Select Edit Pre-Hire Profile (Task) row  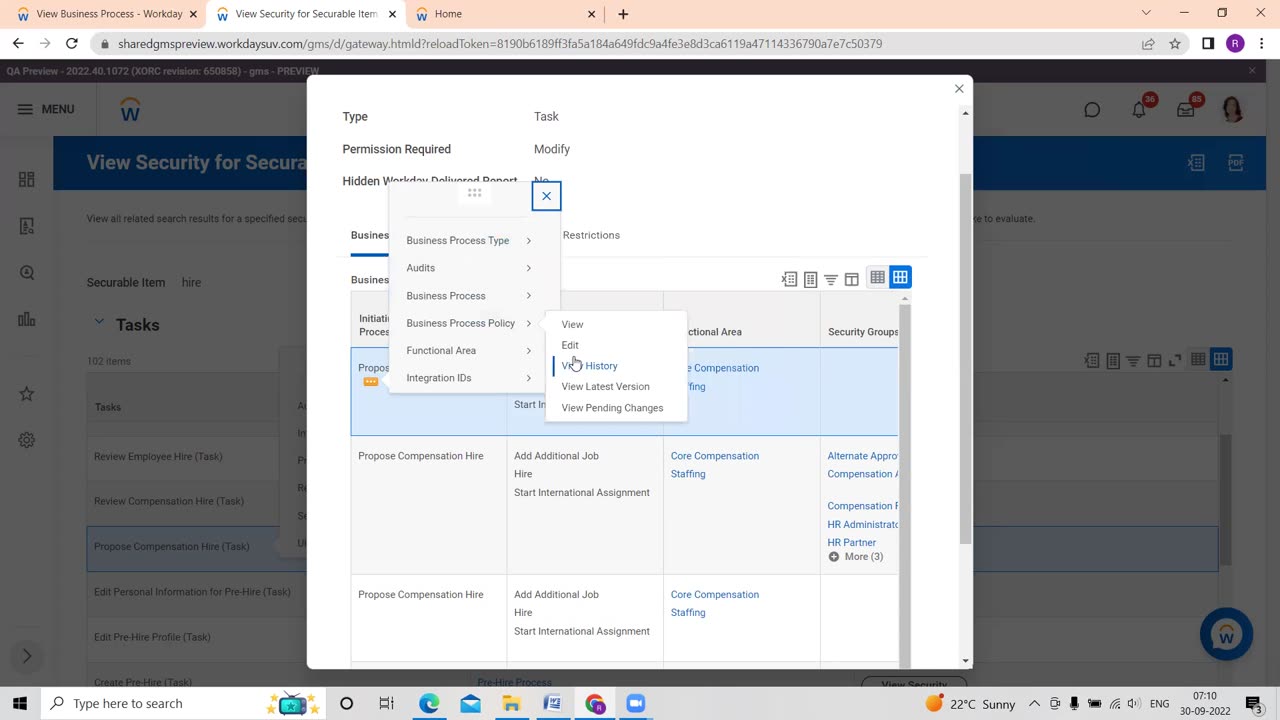pos(152,637)
